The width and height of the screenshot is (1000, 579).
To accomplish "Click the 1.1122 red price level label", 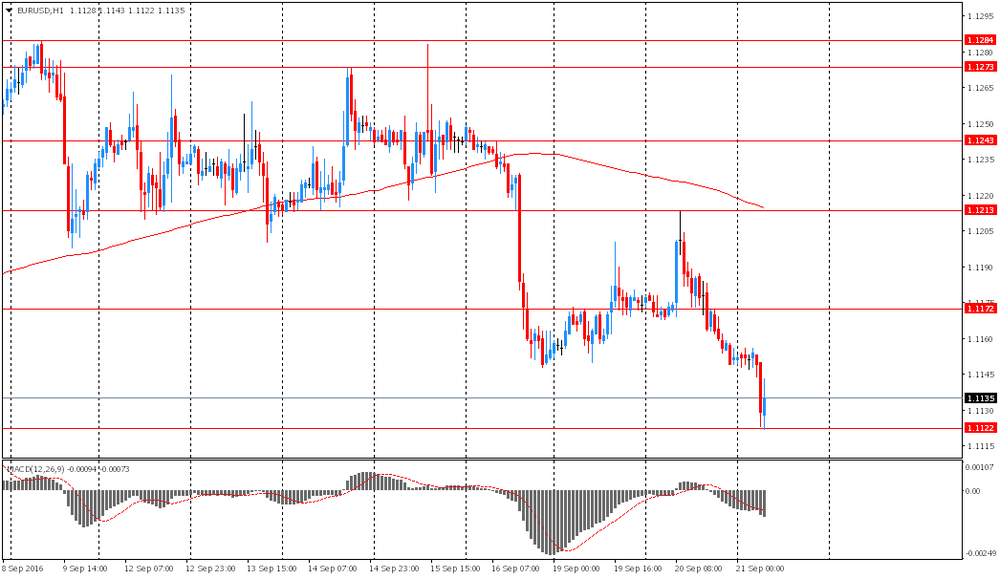I will click(x=980, y=428).
